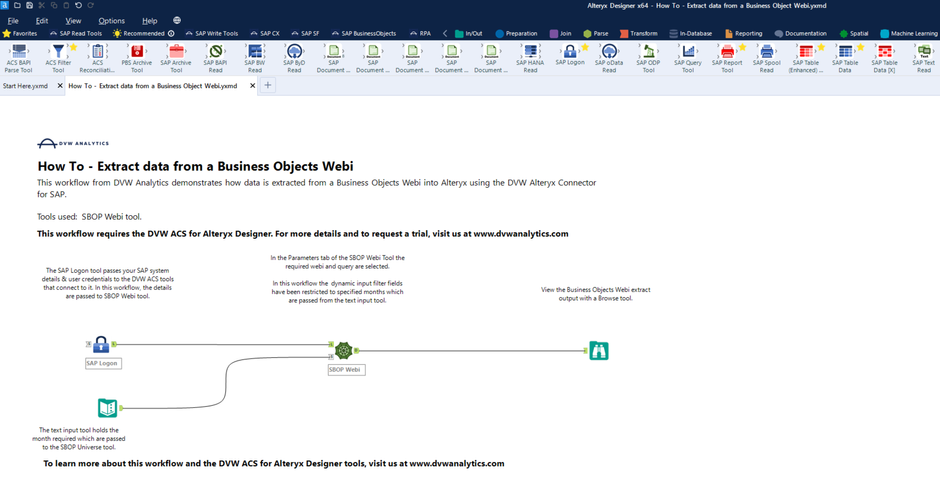940x482 pixels.
Task: Switch to the RPA tool category
Action: pyautogui.click(x=420, y=34)
